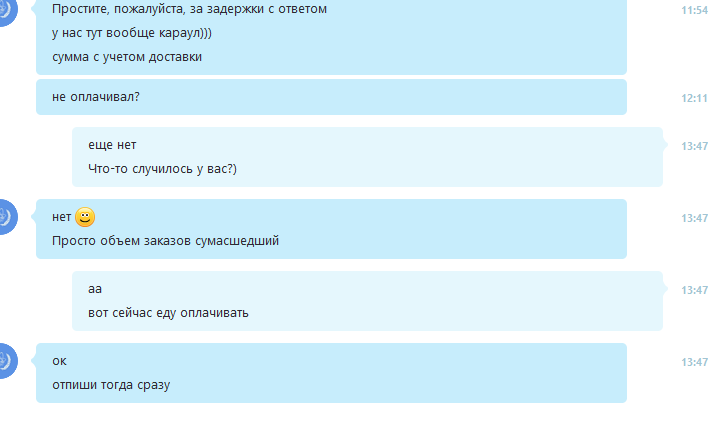The height and width of the screenshot is (428, 722).
Task: Click the "ок" message line
Action: 59,361
